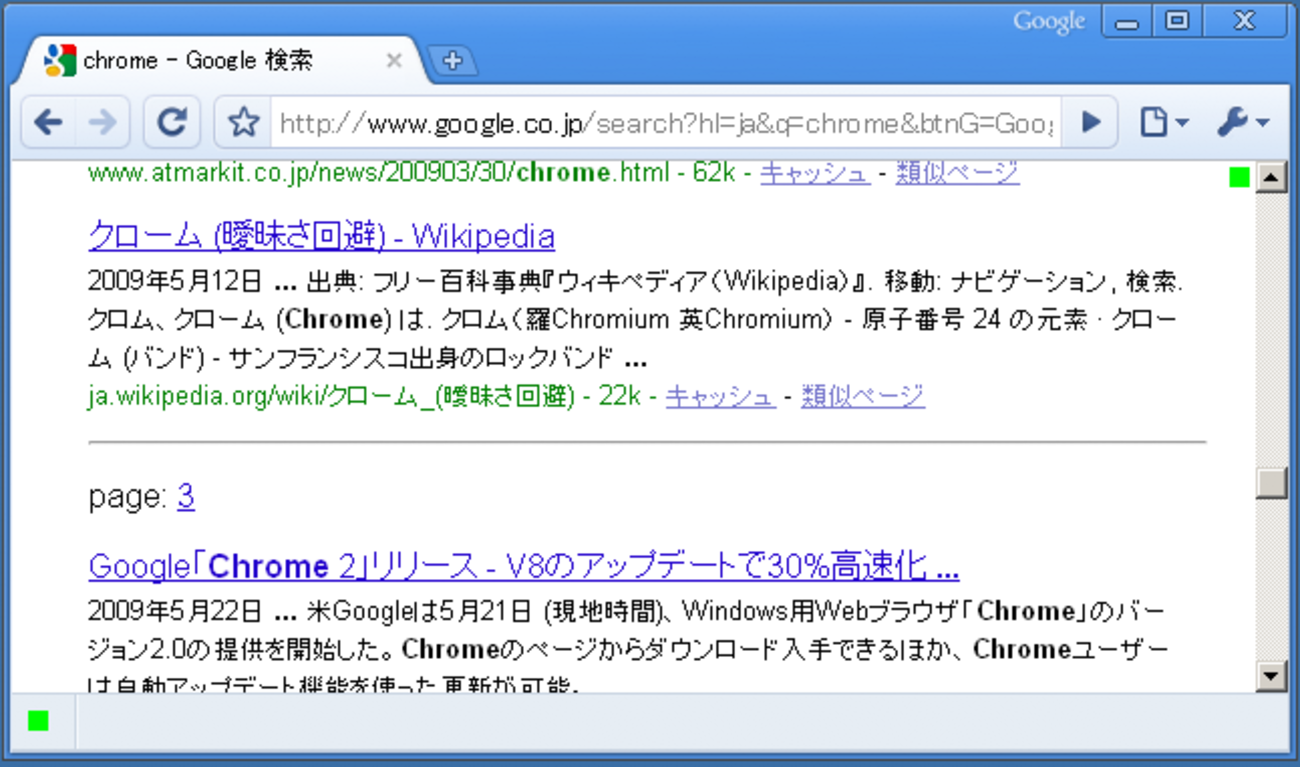Go to results page 3
The height and width of the screenshot is (767, 1300).
click(186, 496)
